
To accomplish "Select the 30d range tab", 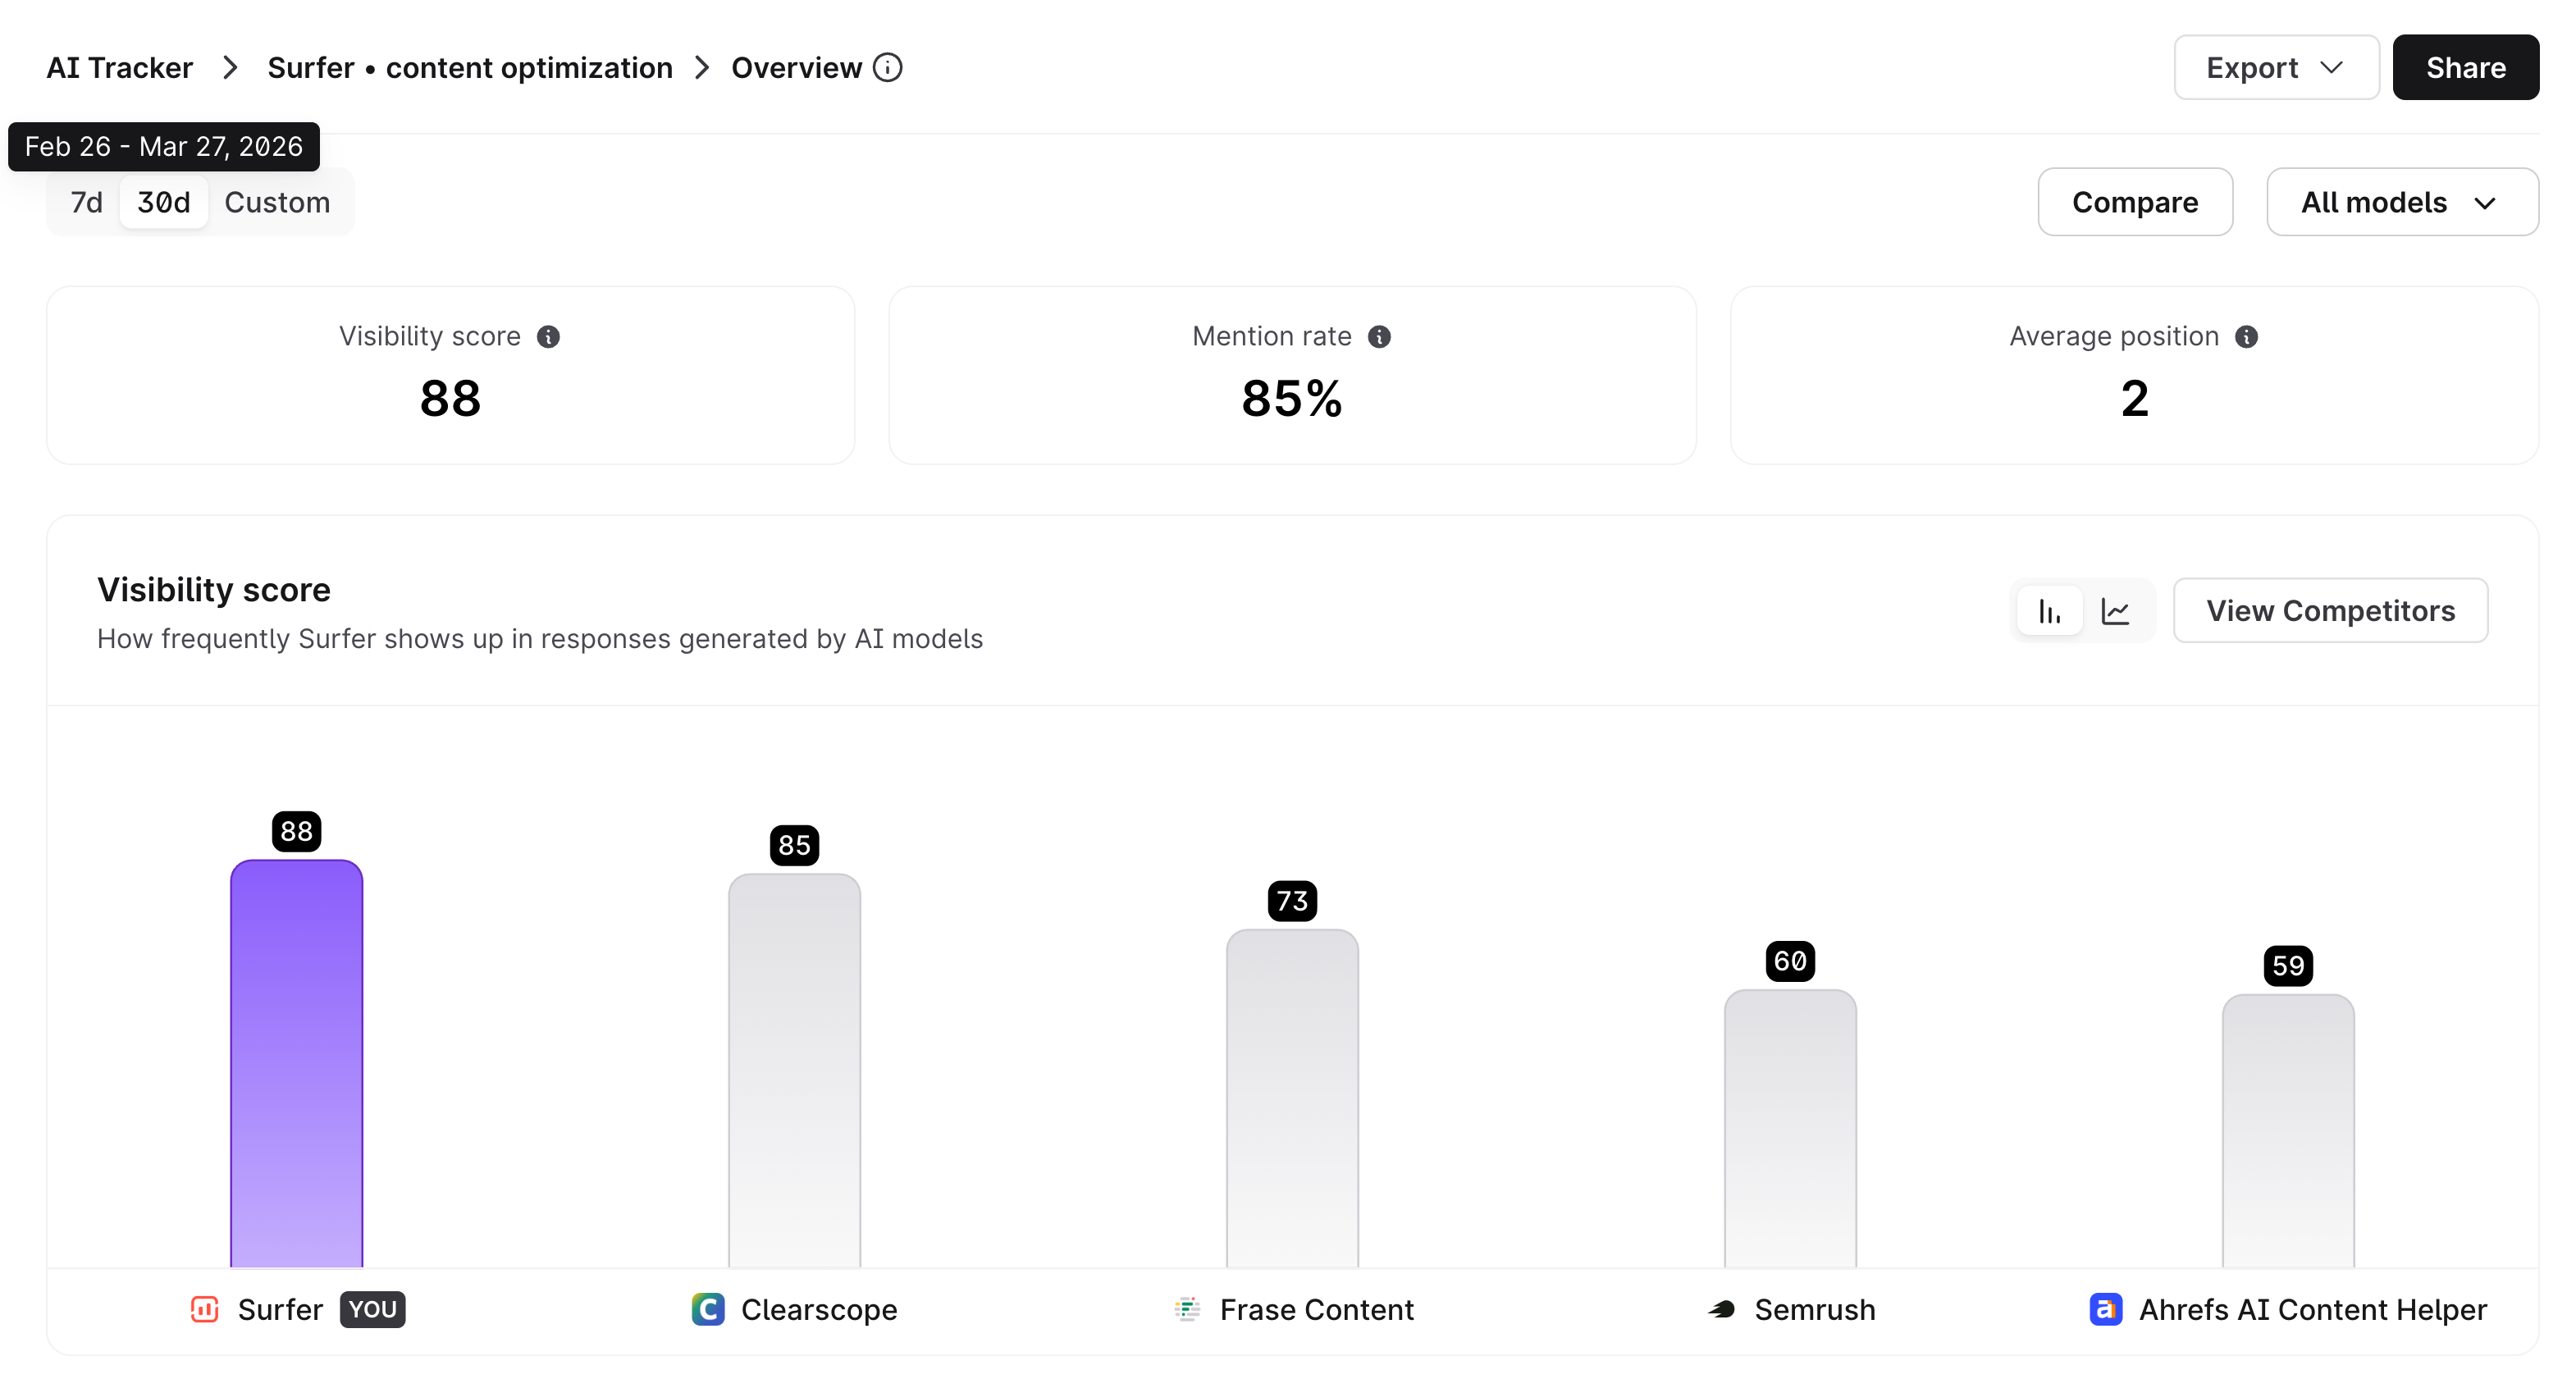I will [x=164, y=203].
